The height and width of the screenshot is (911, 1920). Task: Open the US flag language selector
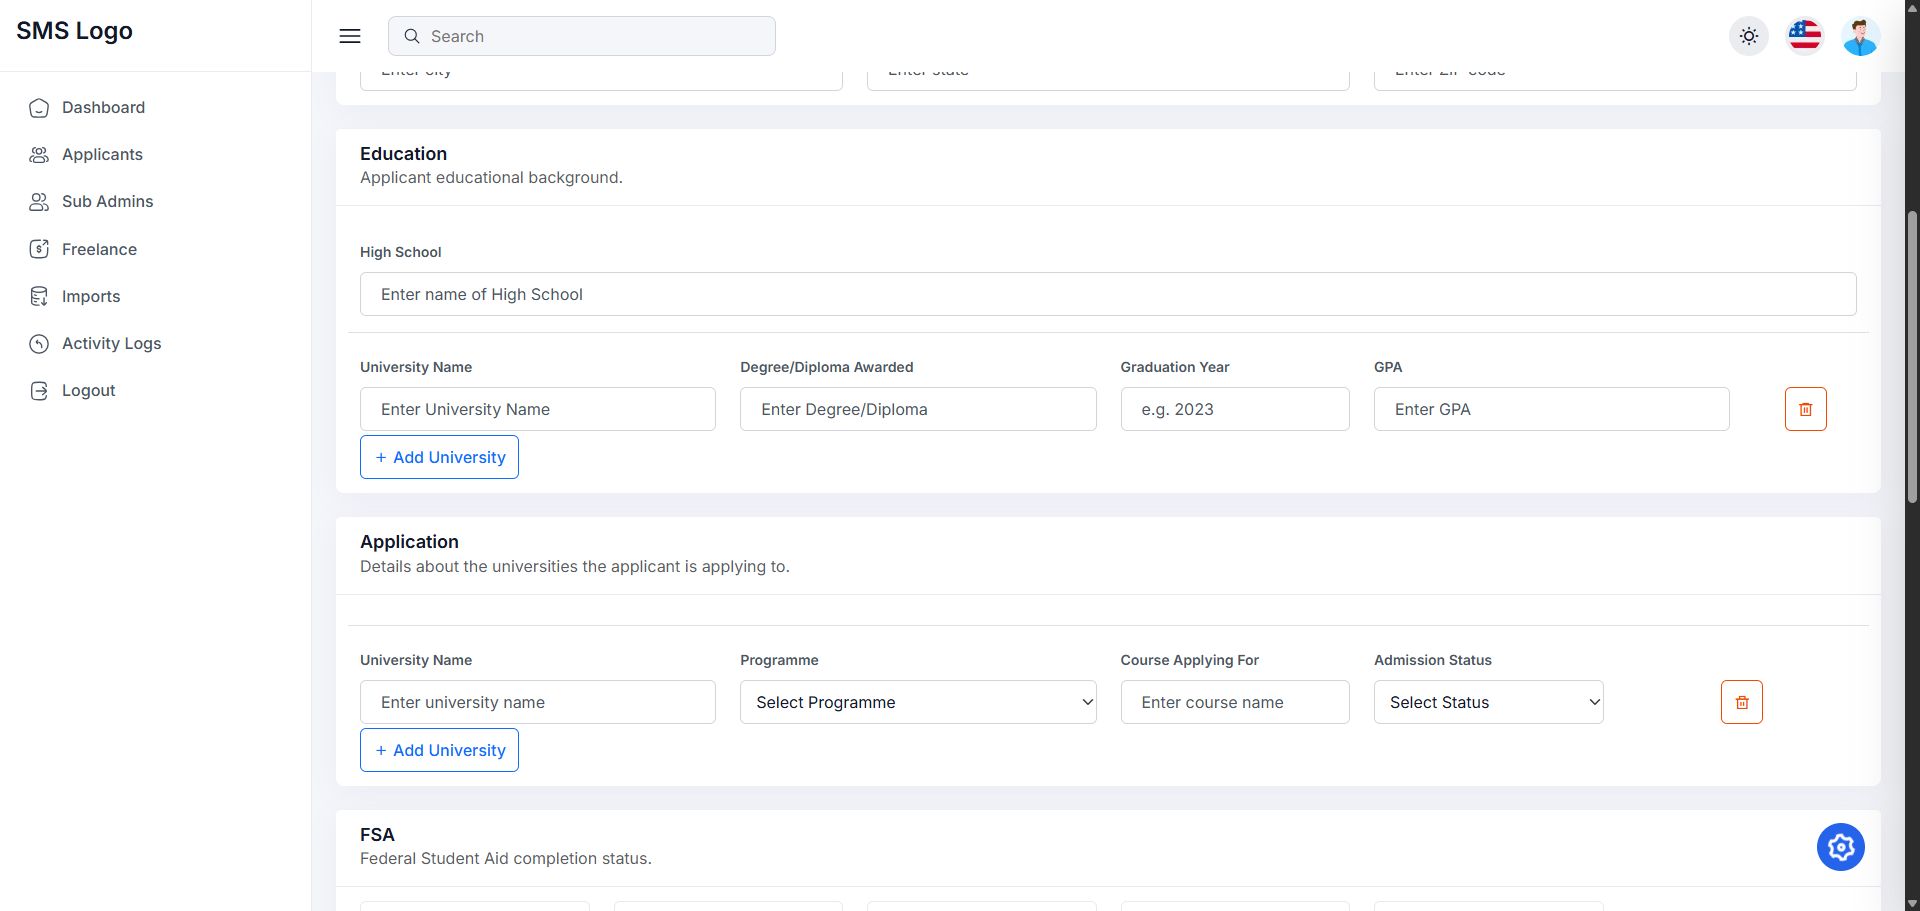click(x=1804, y=36)
